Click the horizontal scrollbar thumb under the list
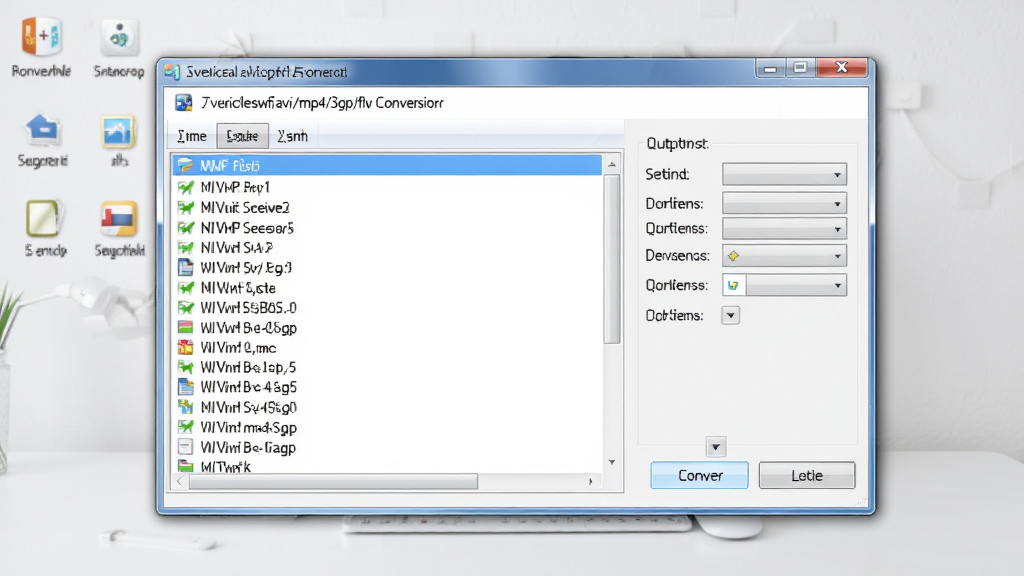Screen dimensions: 1024x576 [x=333, y=481]
